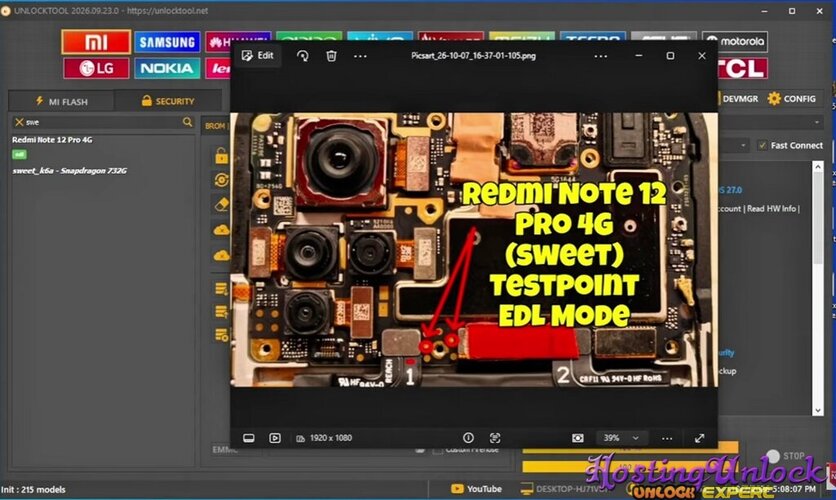Toggle the Fast Connect checkbox

pyautogui.click(x=762, y=145)
